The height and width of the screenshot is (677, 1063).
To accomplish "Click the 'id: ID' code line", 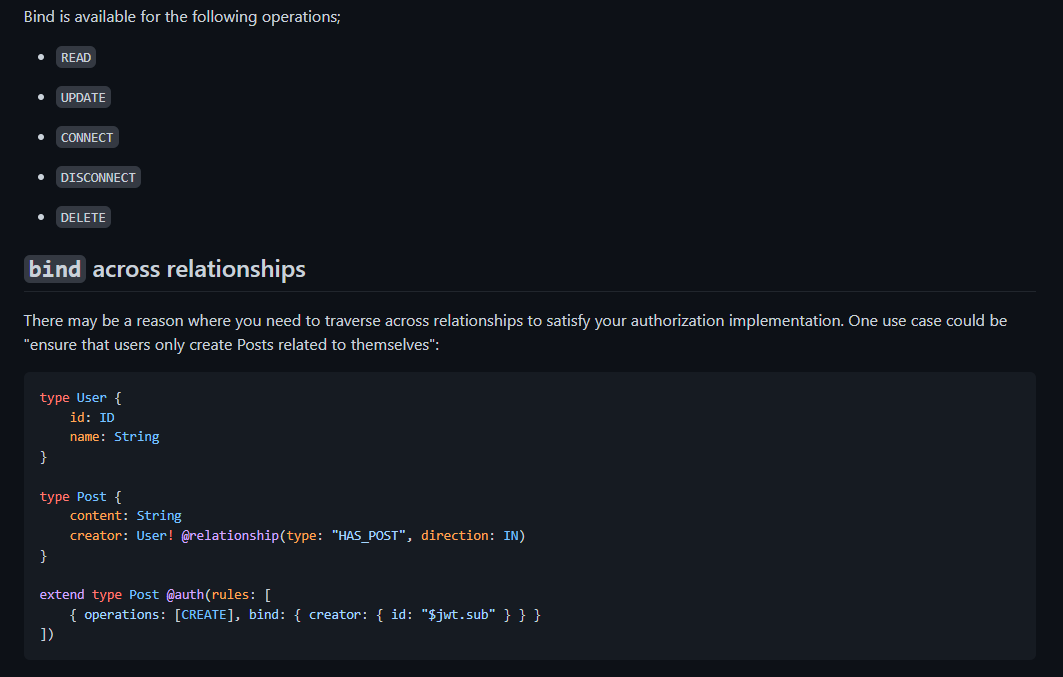I will coord(92,417).
